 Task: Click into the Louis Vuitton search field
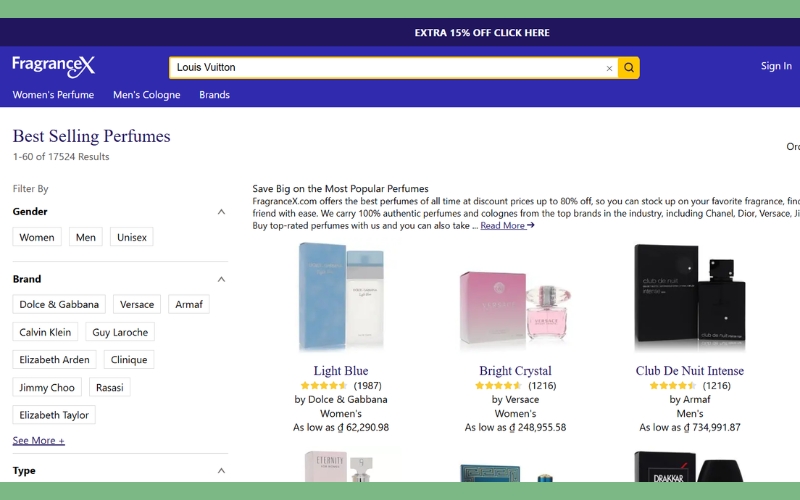coord(385,68)
